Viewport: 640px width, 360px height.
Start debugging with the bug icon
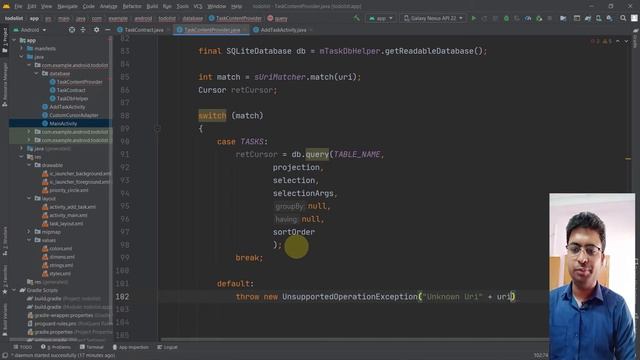506,18
